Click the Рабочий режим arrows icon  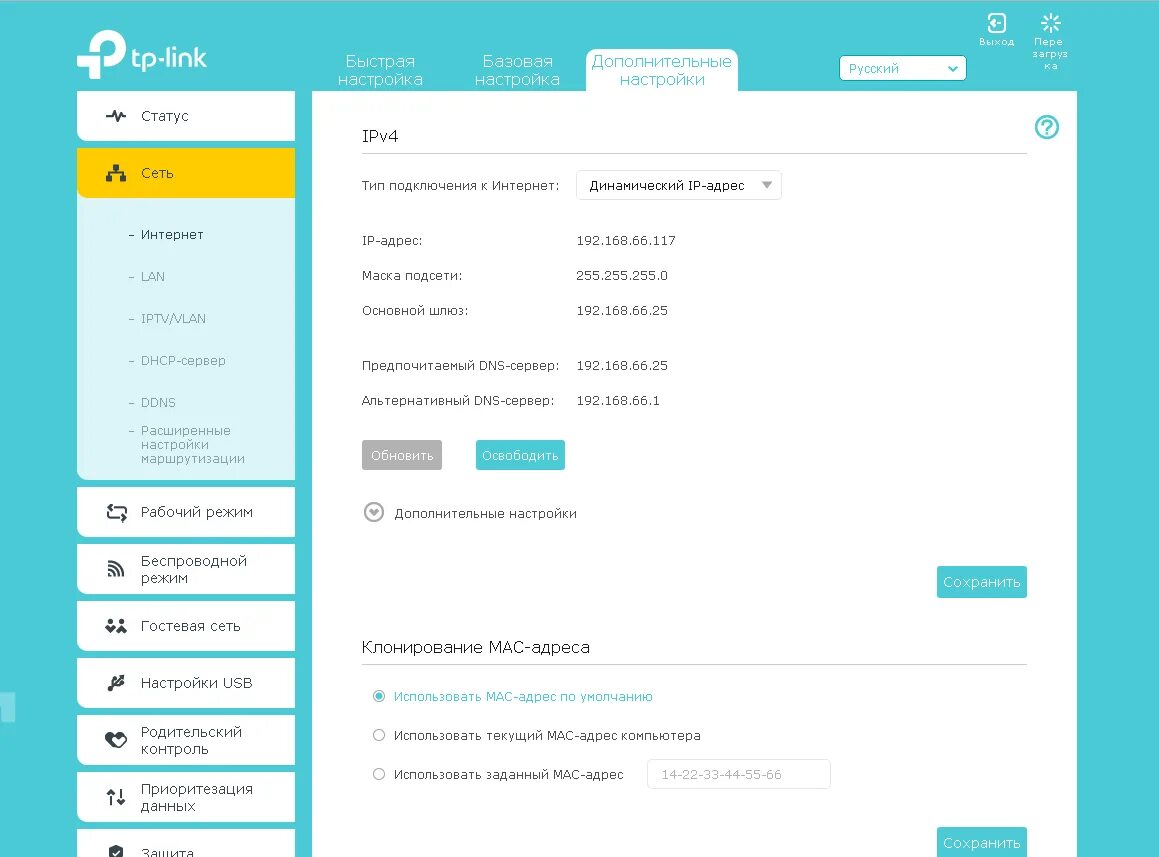(117, 512)
